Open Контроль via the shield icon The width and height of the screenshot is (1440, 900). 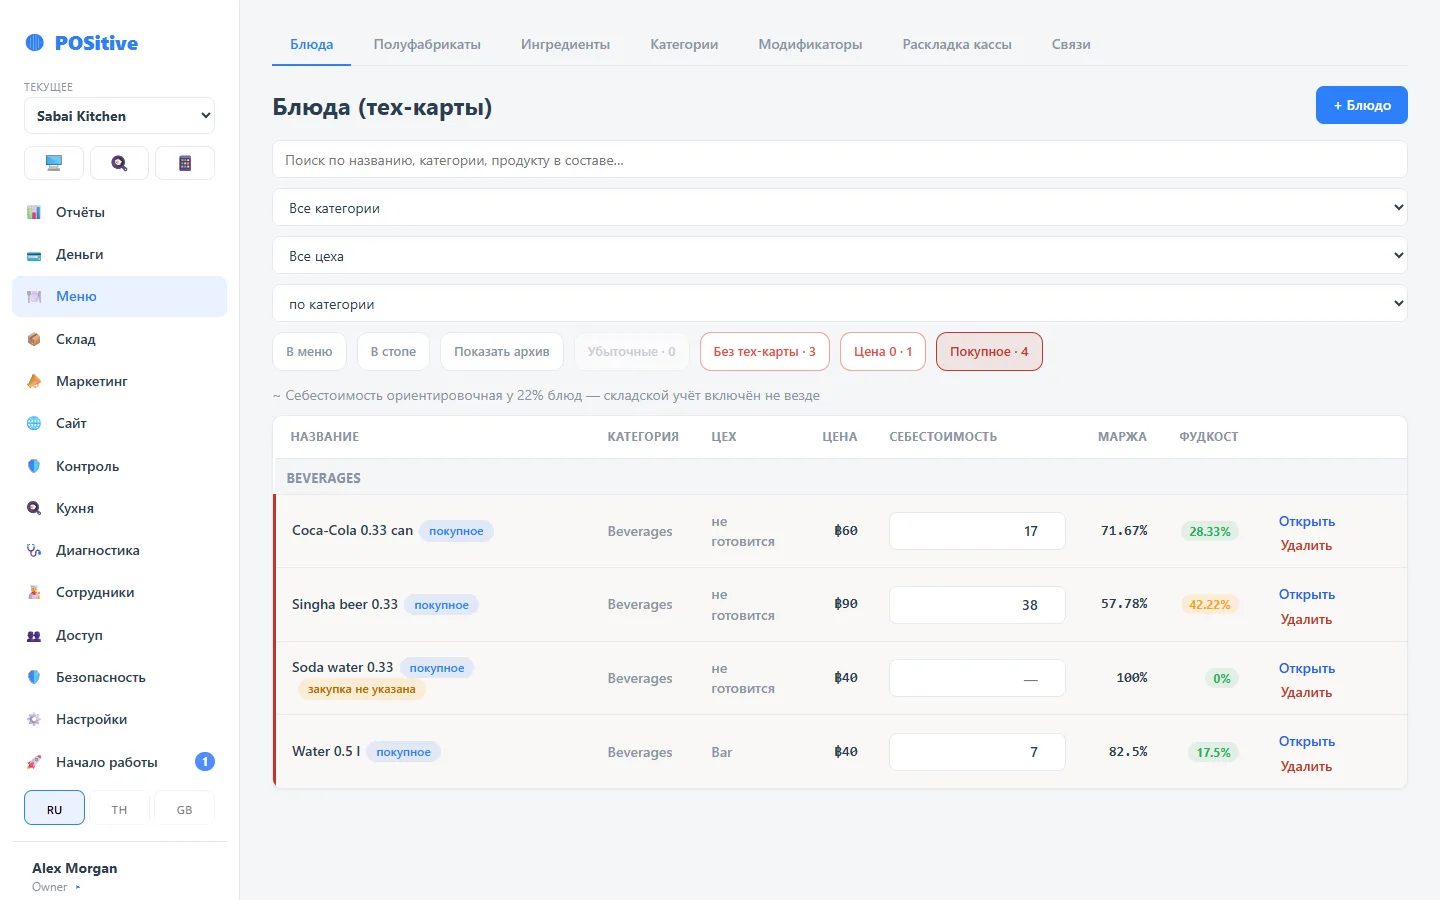[x=34, y=466]
